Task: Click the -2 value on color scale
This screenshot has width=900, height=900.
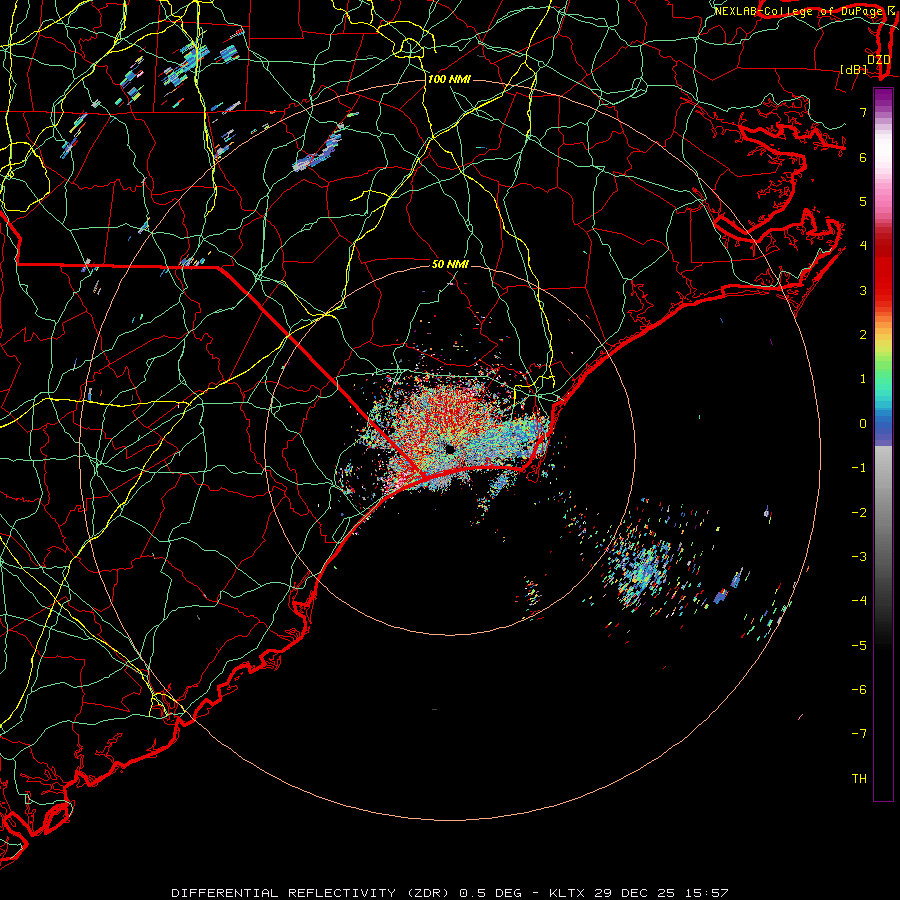Action: click(859, 512)
